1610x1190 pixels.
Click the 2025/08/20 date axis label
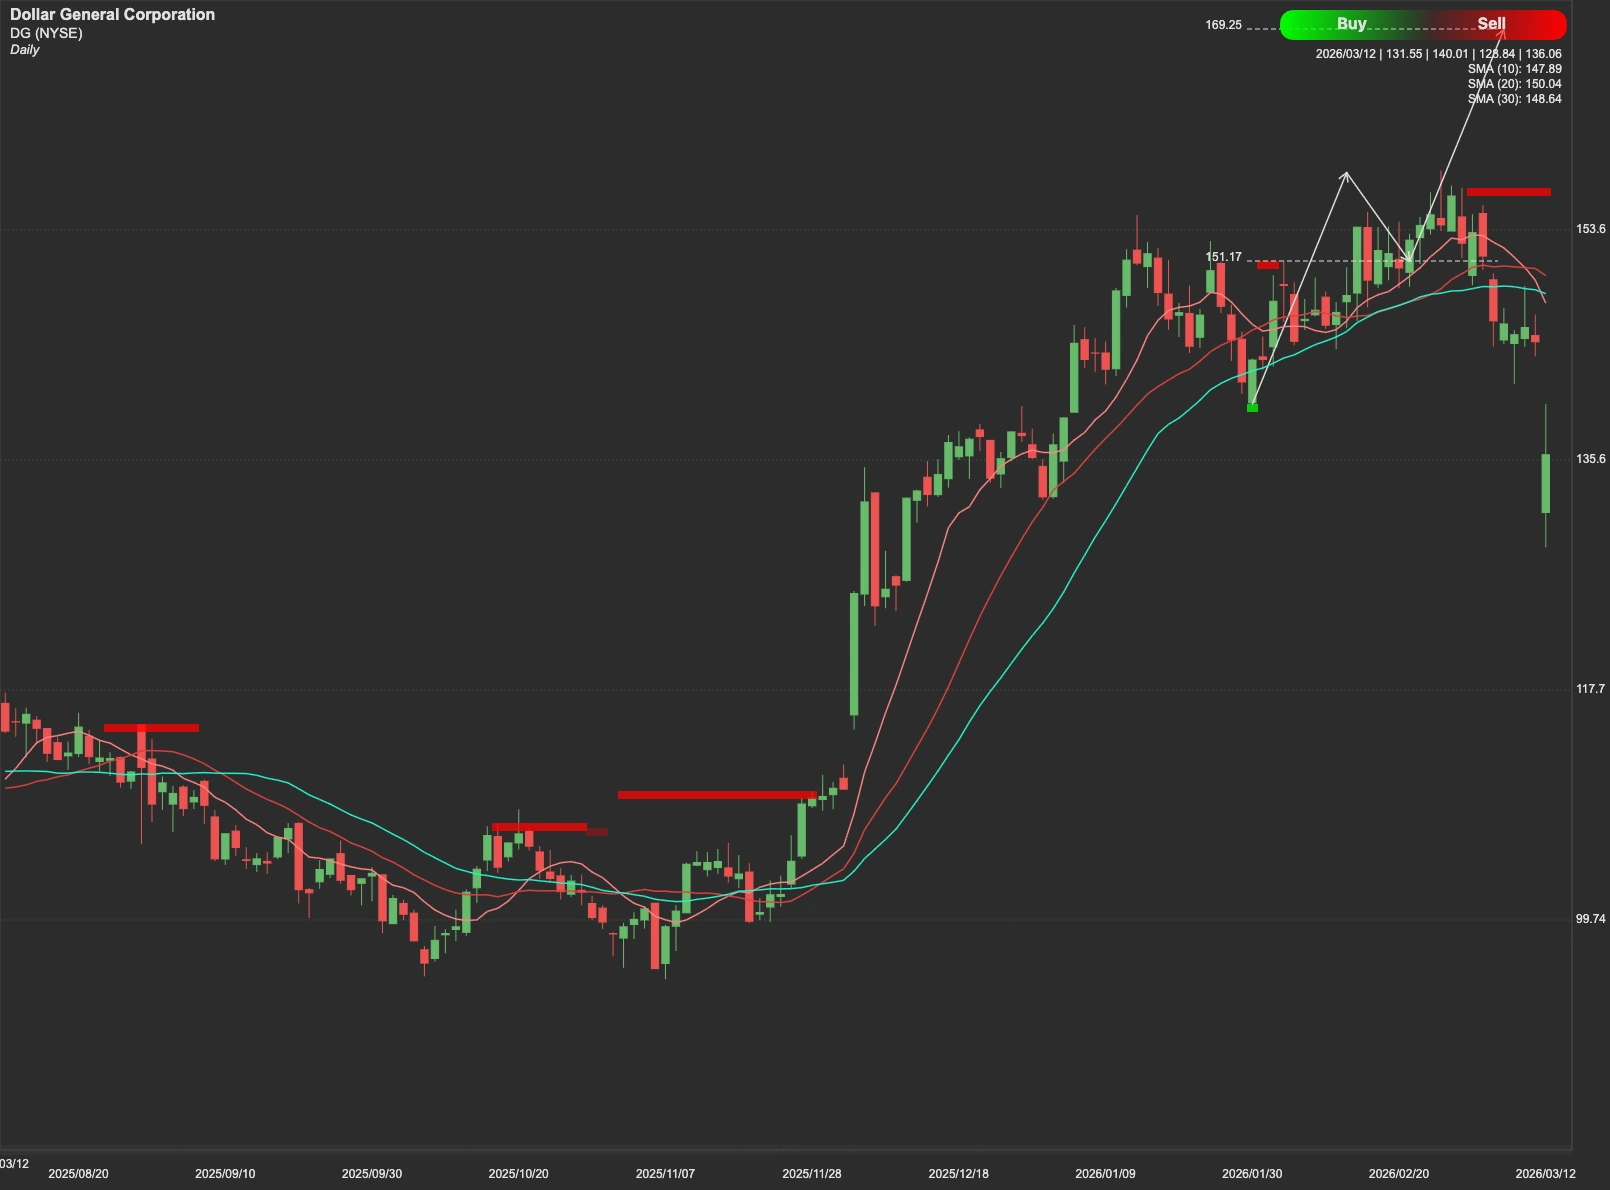click(x=78, y=1174)
